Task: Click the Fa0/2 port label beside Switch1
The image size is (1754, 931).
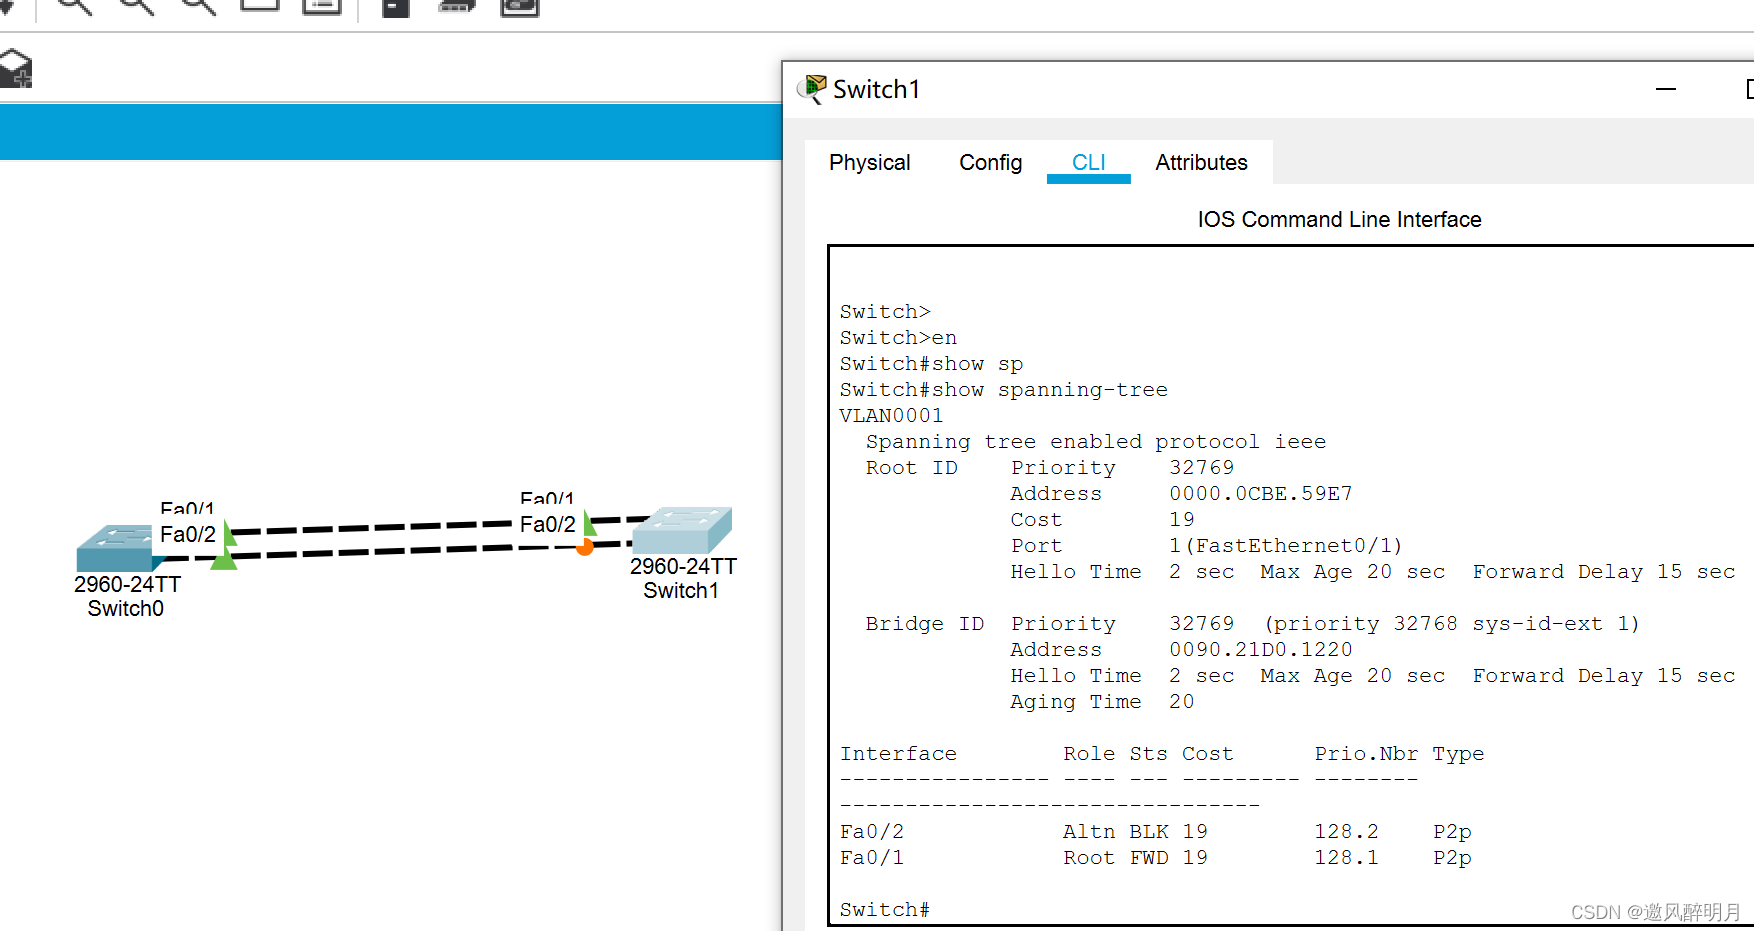Action: coord(548,525)
